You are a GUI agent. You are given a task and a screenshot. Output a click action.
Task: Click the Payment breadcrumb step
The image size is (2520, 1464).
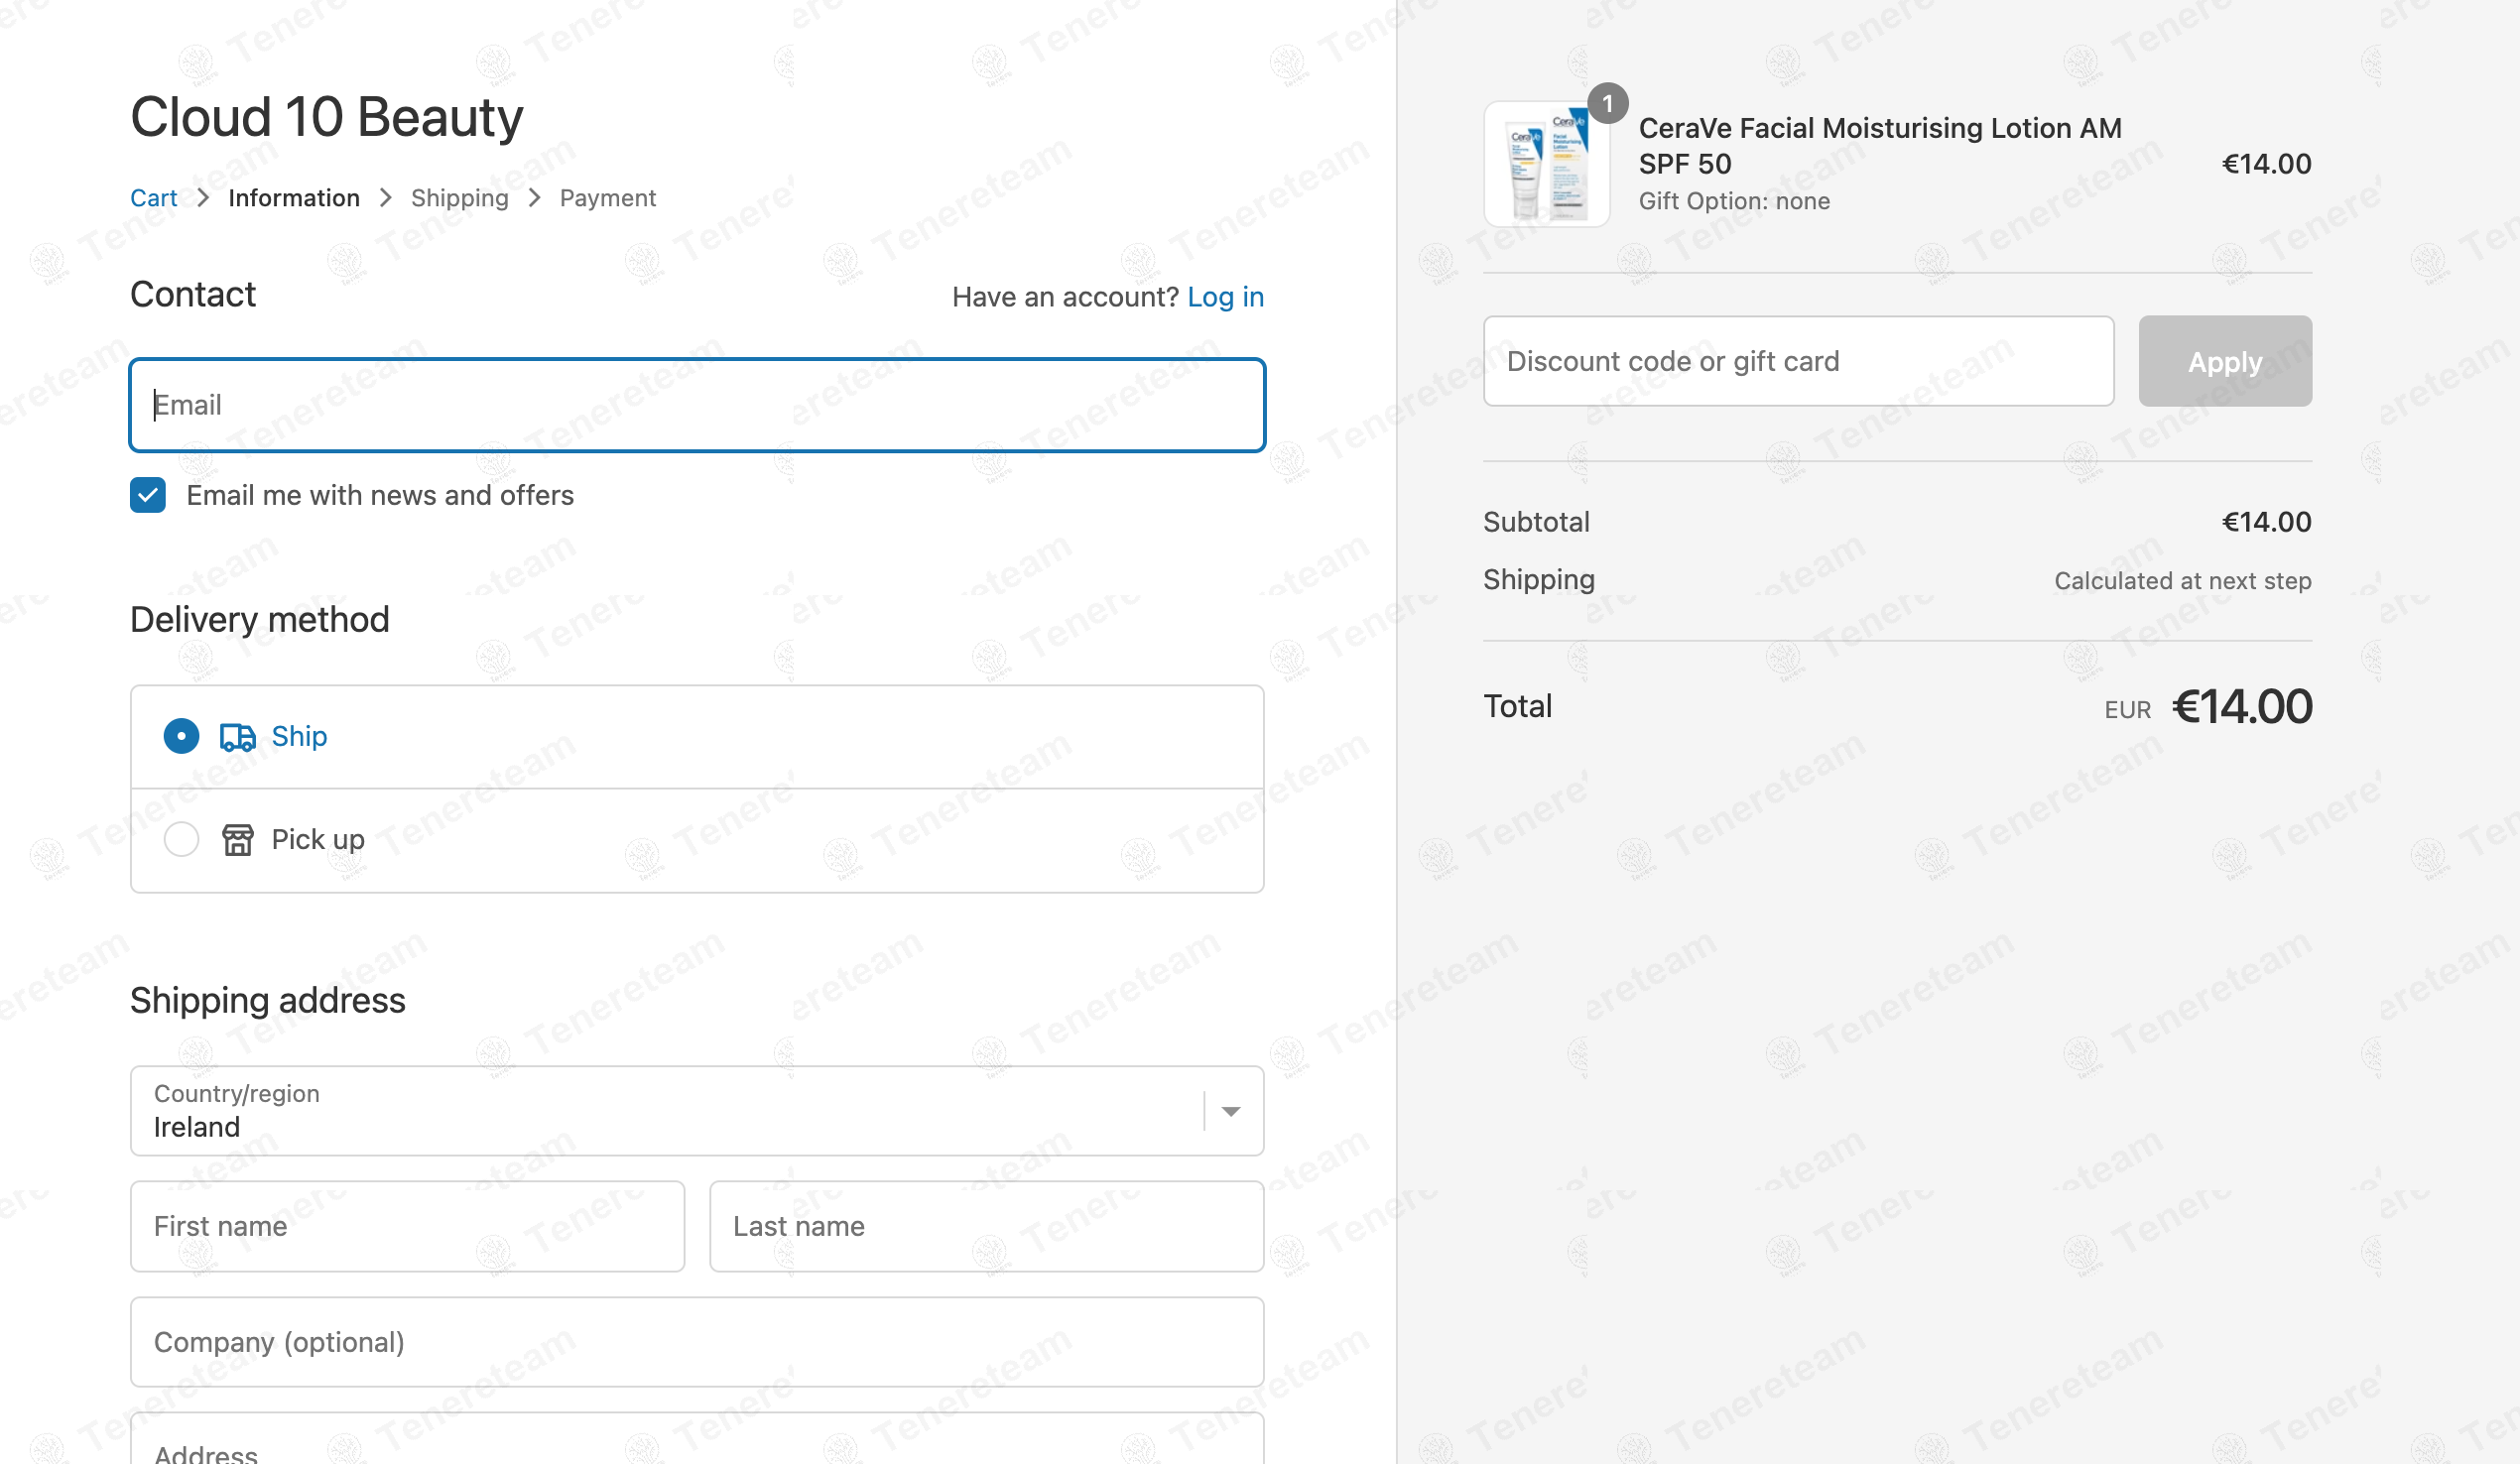click(608, 198)
